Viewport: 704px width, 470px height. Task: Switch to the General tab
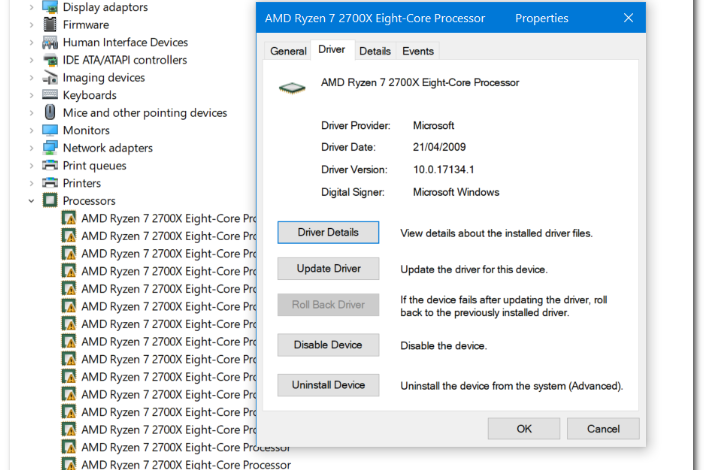tap(288, 51)
